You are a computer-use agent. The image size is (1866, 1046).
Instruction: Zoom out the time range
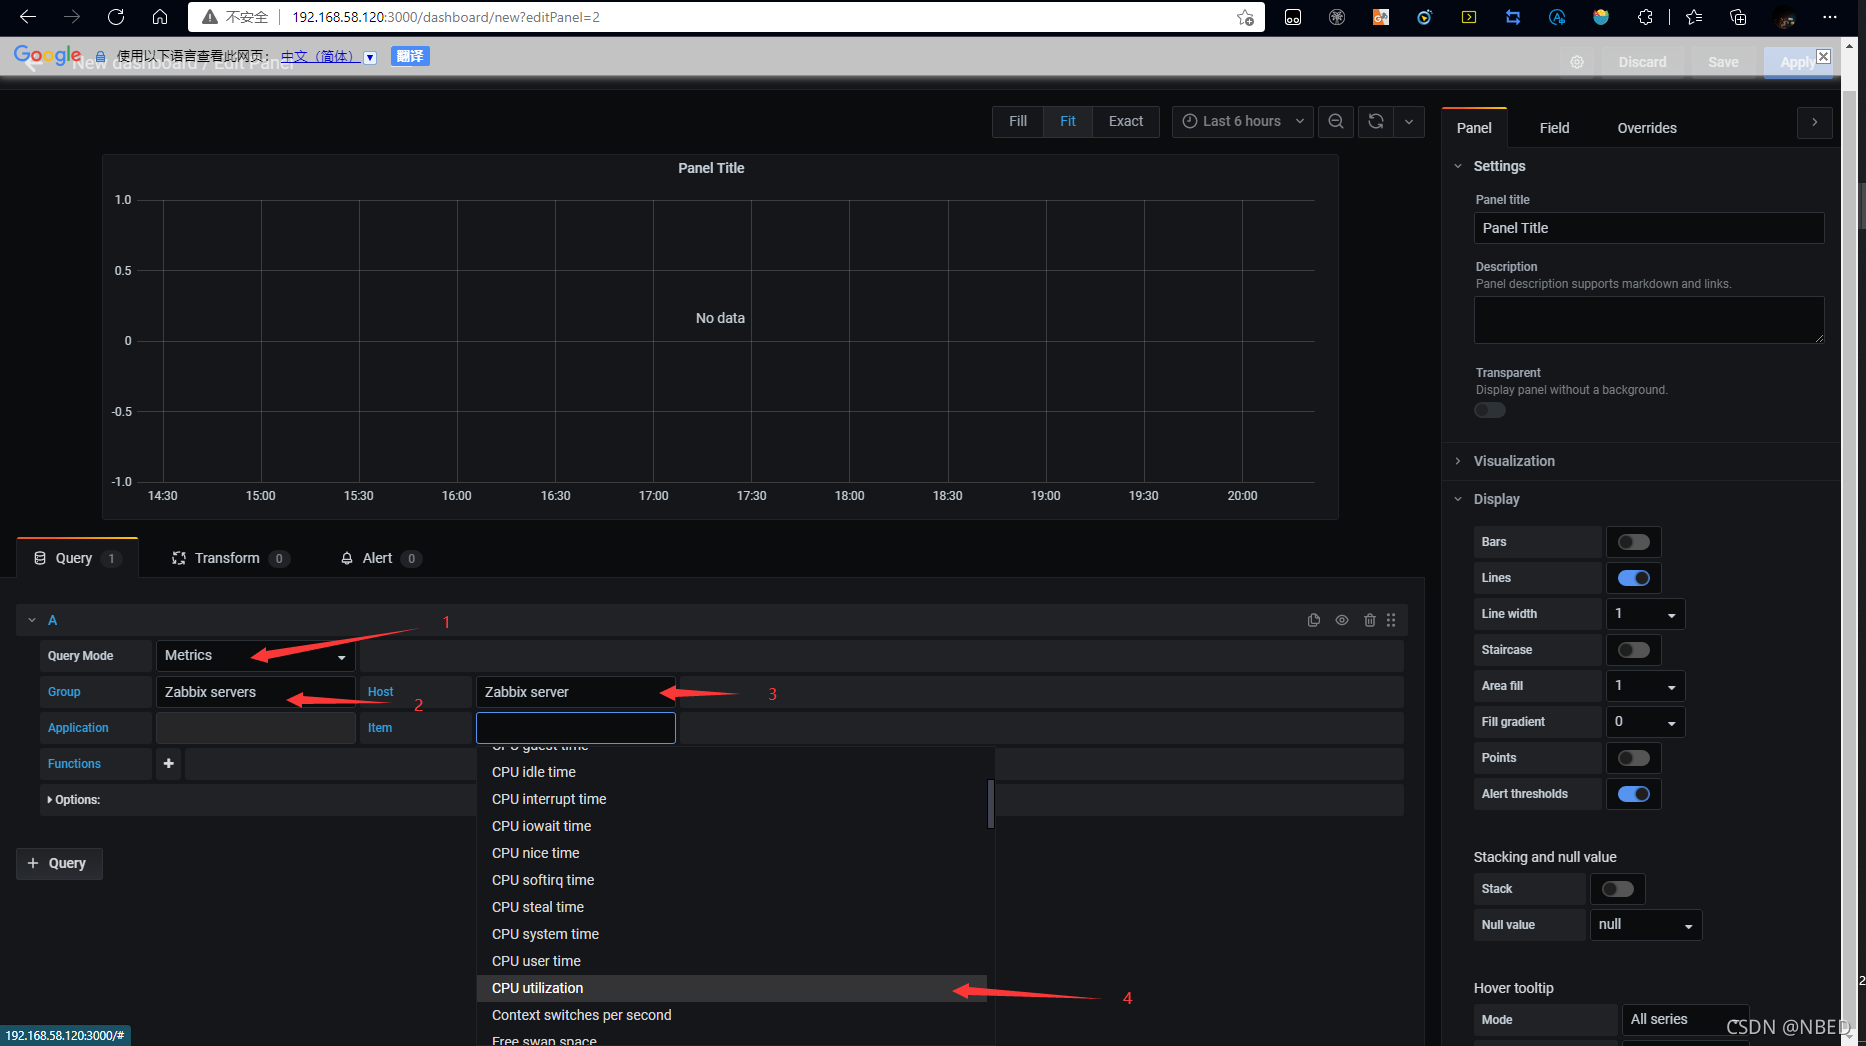[x=1336, y=121]
